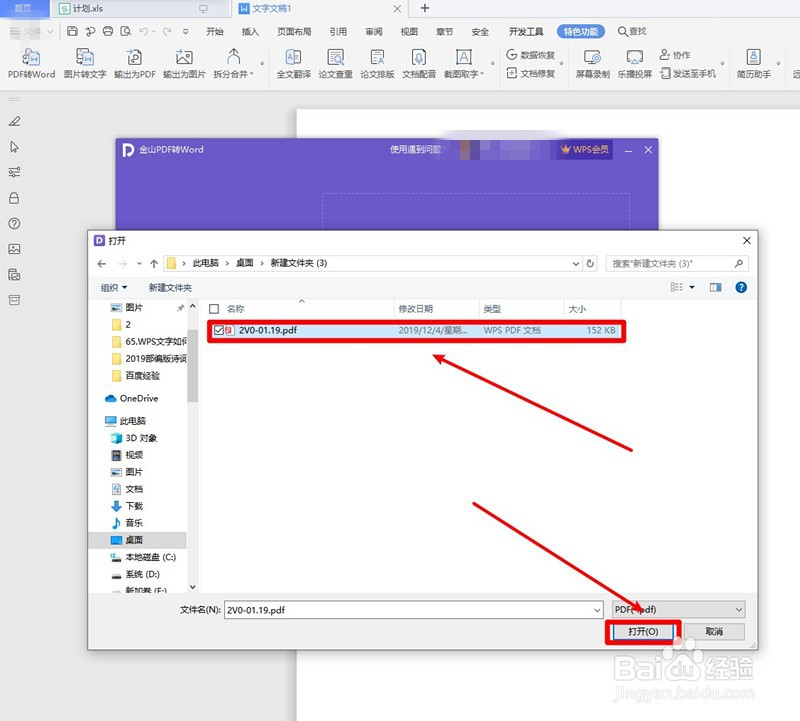This screenshot has height=721, width=800.
Task: Click the undo arrow in toolbar
Action: (143, 32)
